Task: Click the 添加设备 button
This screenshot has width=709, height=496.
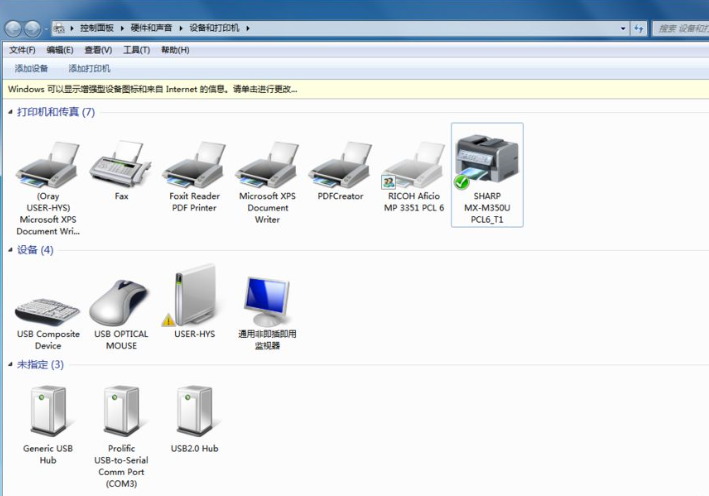Action: 31,69
